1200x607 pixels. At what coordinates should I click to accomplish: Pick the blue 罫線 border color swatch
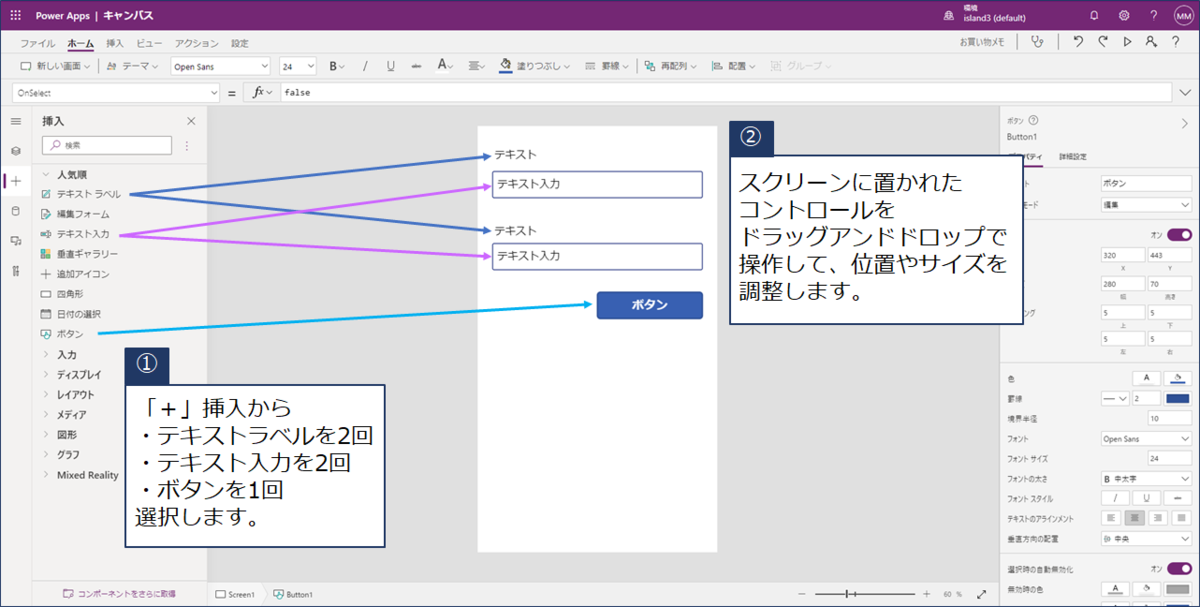pos(1178,398)
